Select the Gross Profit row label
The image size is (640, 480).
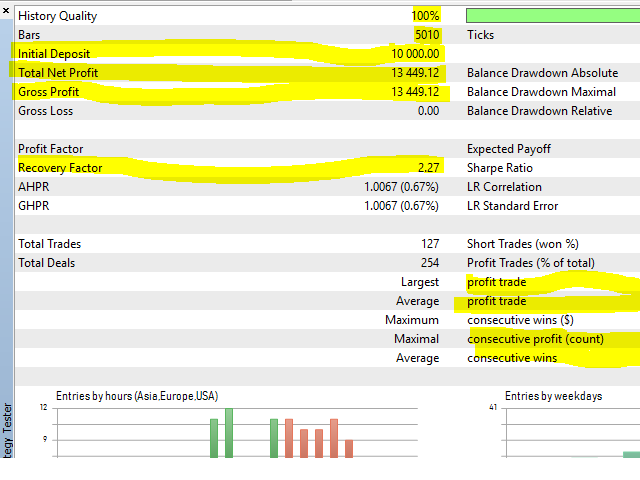tap(49, 92)
